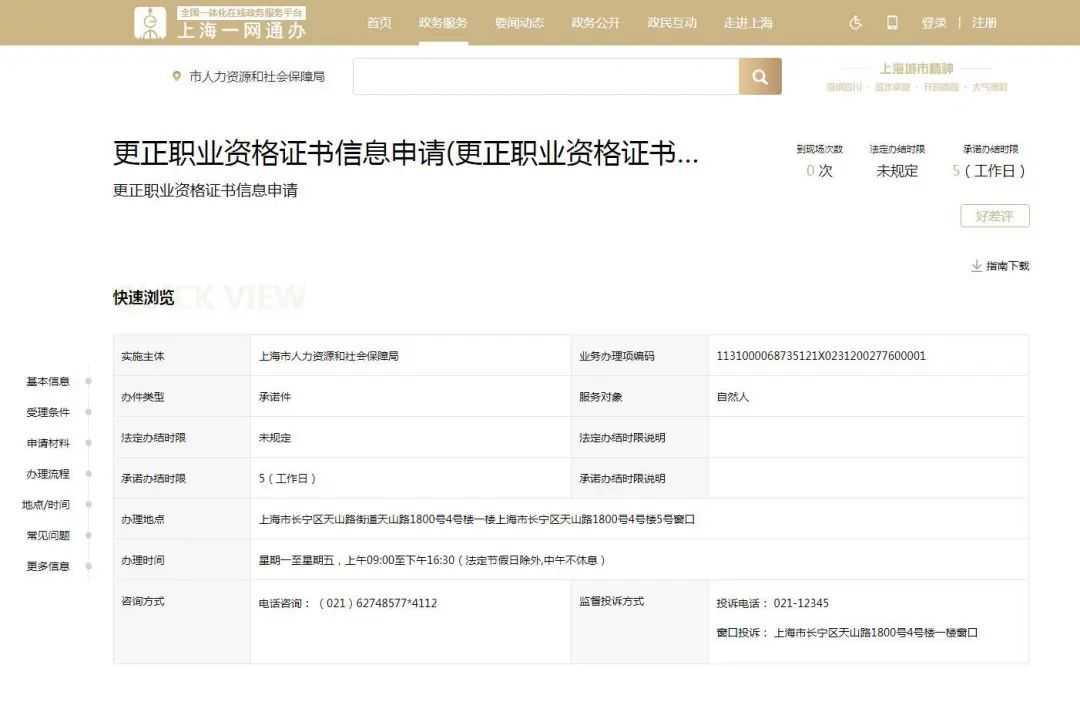Click into the search input field

coord(545,77)
